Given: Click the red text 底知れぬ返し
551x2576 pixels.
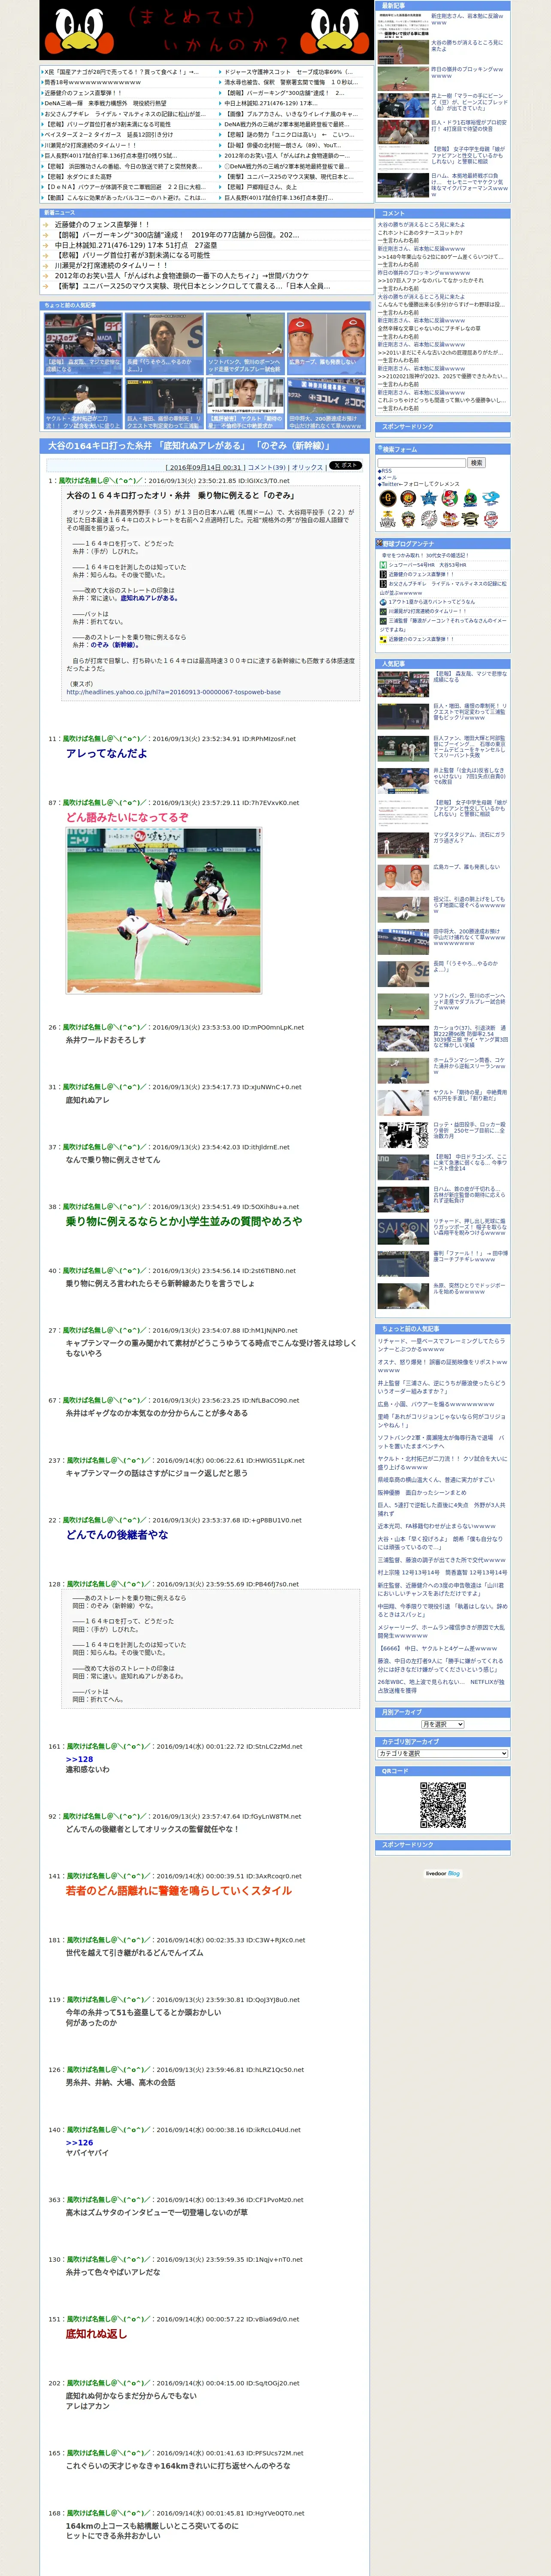Looking at the screenshot, I should 97,2333.
